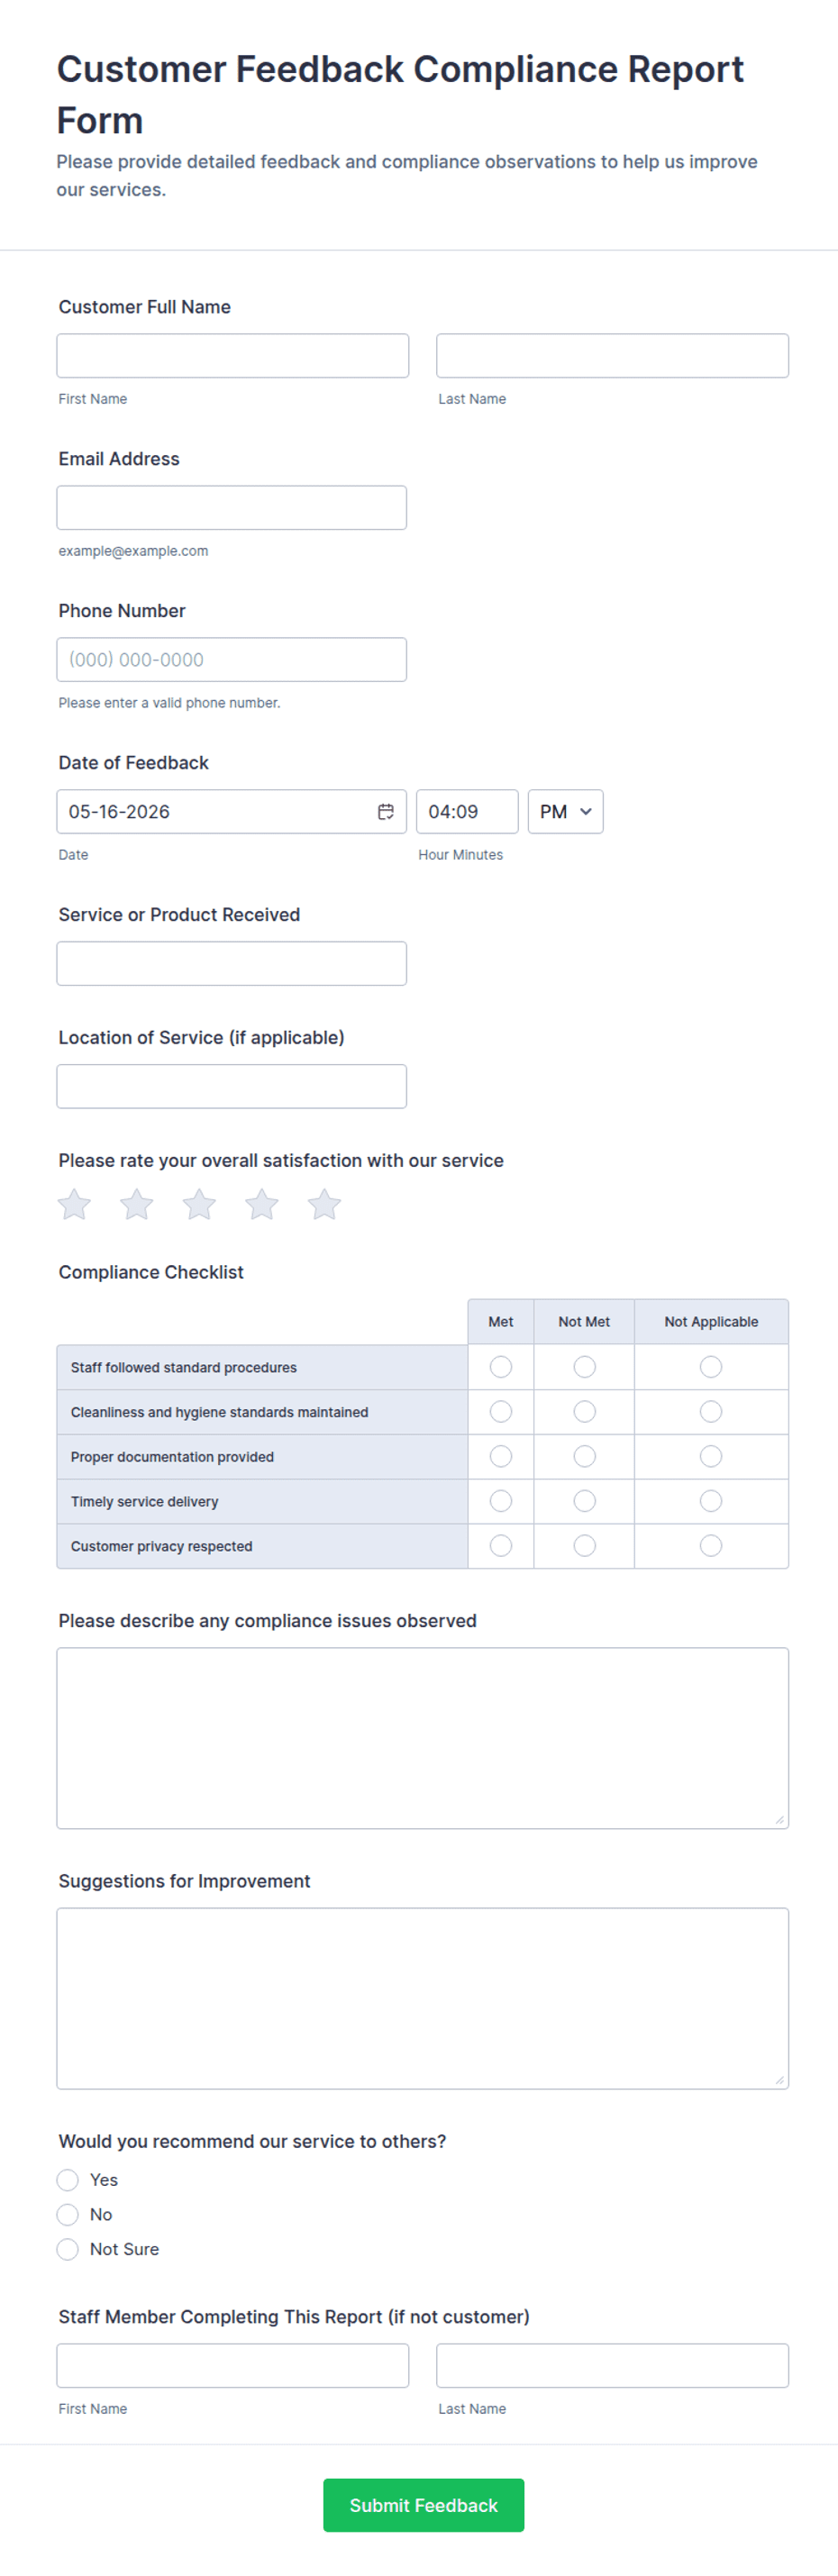Mark cleanliness standards as Not Met
This screenshot has height=2576, width=838.
tap(585, 1411)
